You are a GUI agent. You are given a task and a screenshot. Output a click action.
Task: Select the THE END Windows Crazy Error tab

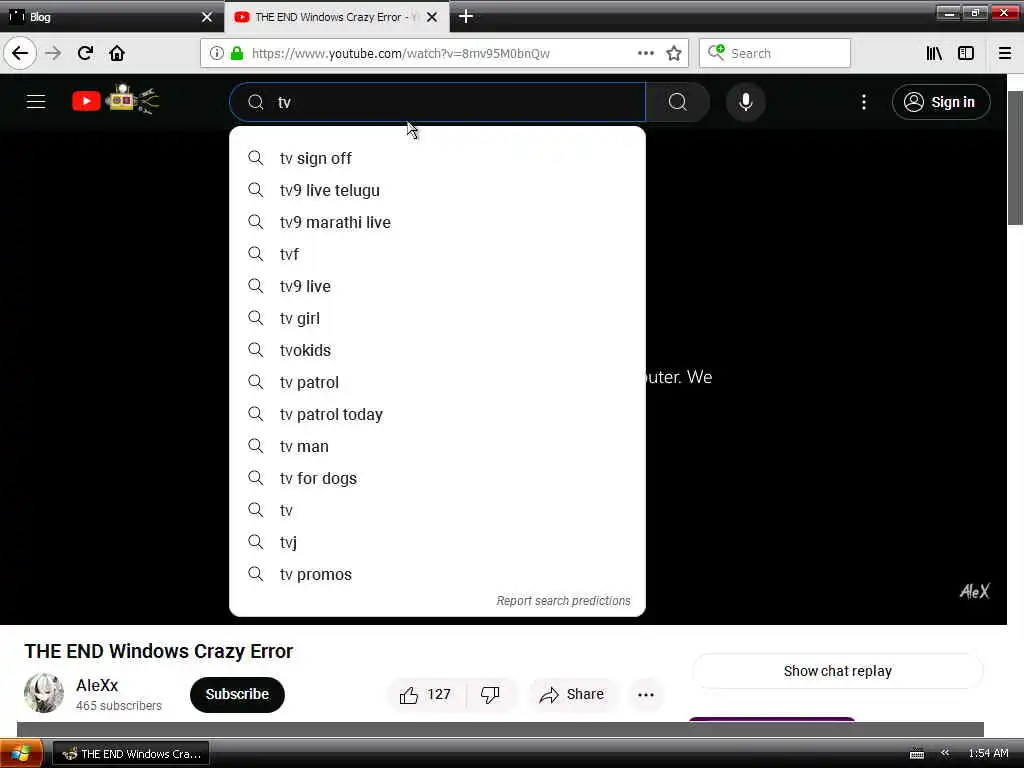pyautogui.click(x=336, y=17)
